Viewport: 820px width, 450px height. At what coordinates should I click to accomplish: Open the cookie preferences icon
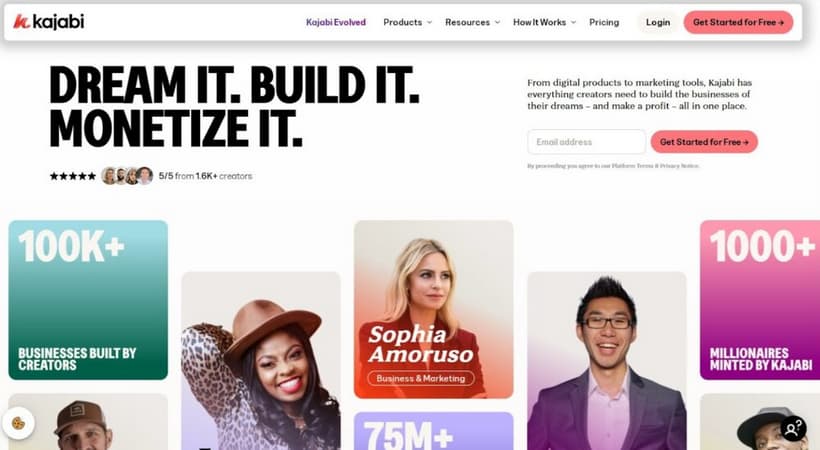pos(18,422)
